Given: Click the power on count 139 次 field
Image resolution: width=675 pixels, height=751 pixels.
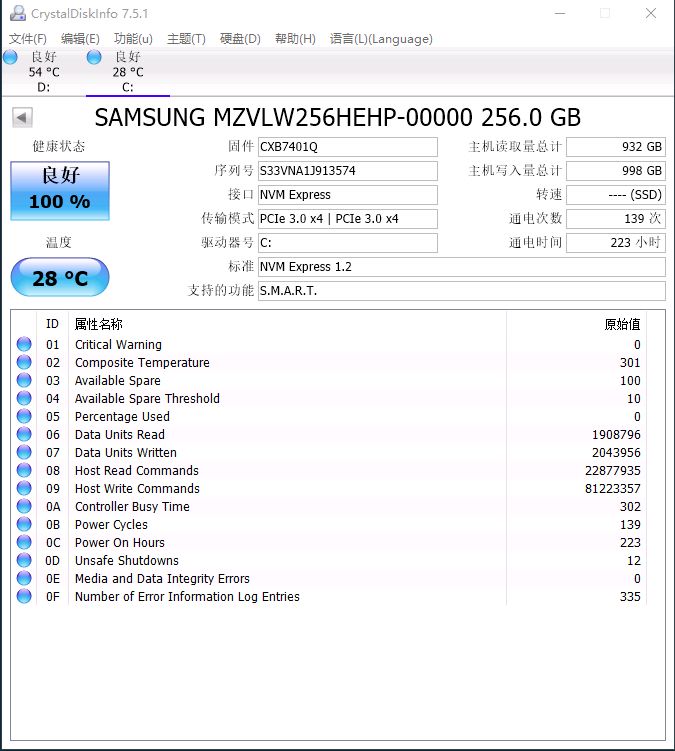Looking at the screenshot, I should (x=616, y=219).
